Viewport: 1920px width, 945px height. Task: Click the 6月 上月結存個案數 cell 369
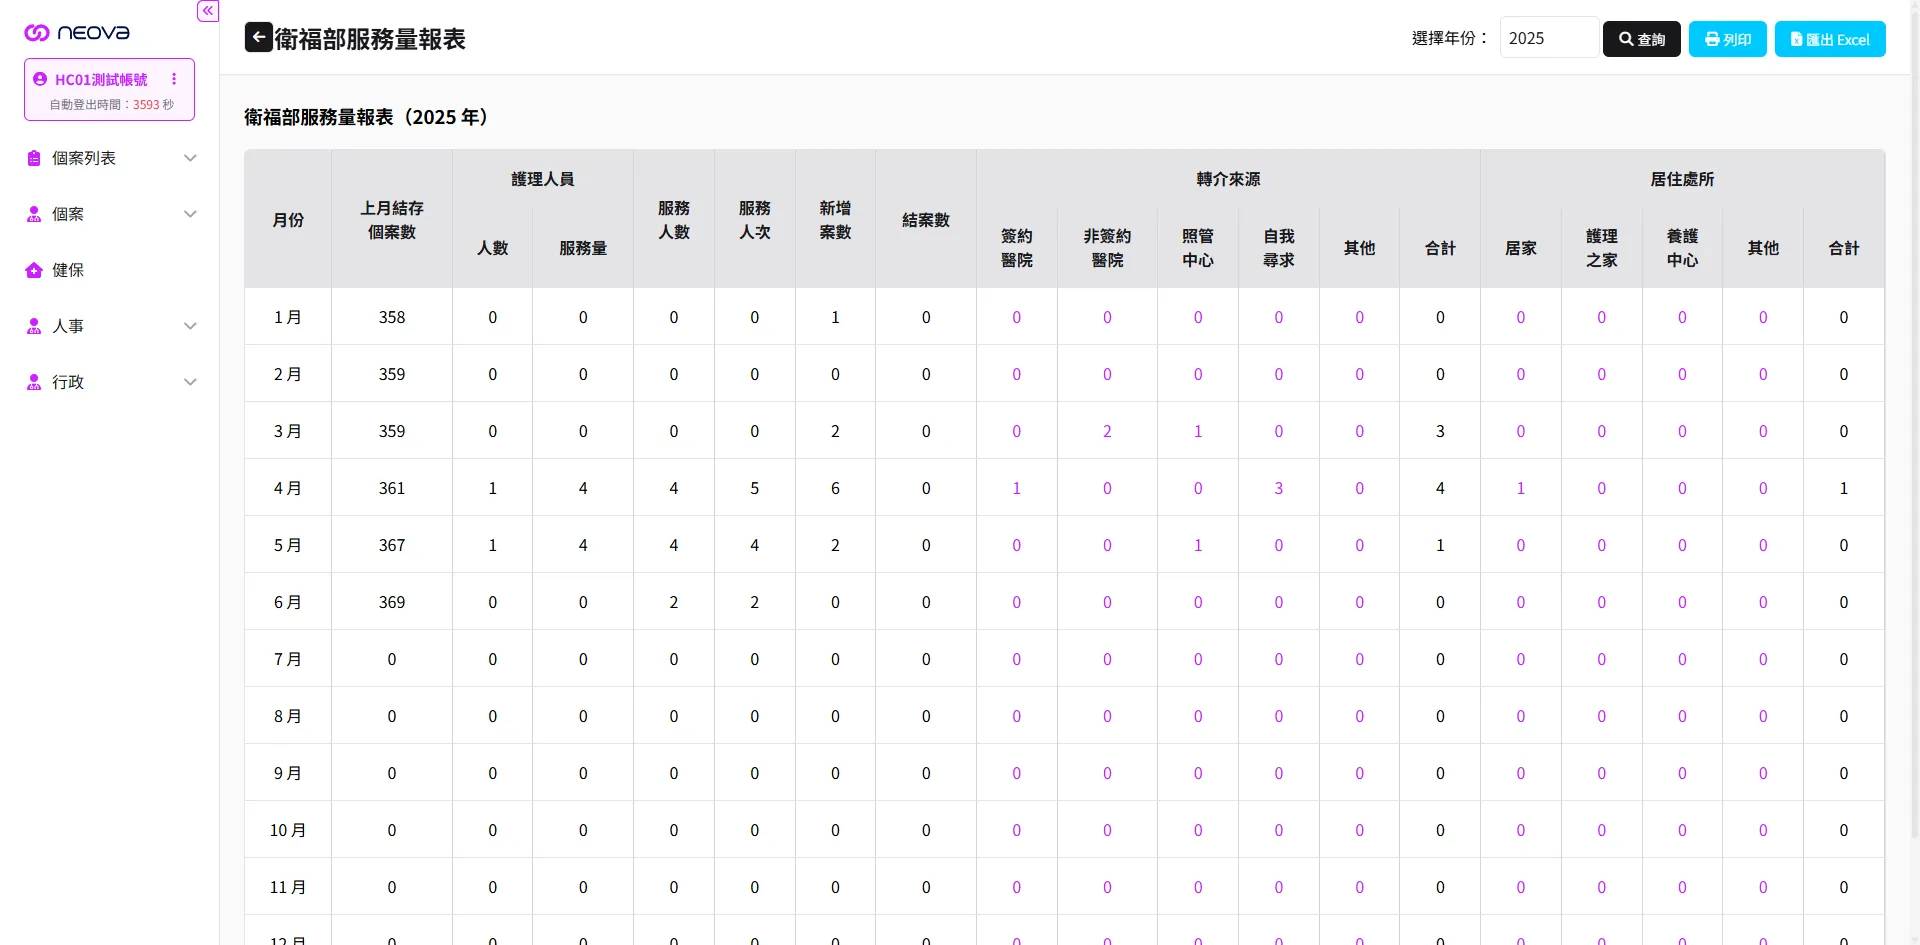tap(392, 602)
